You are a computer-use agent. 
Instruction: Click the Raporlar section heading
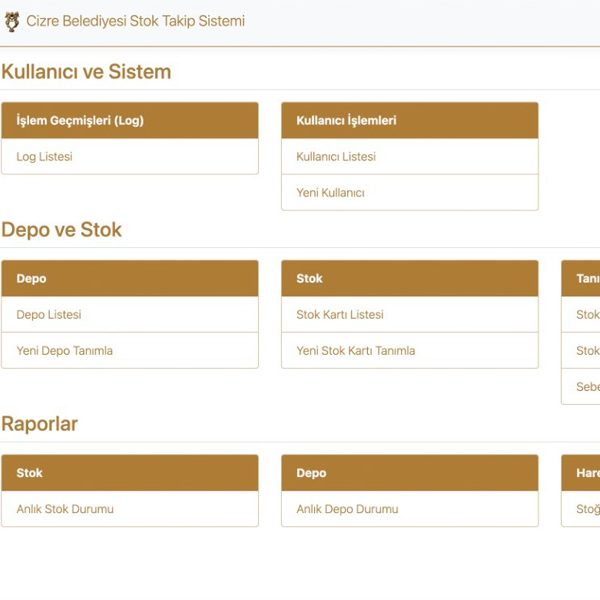[x=40, y=424]
